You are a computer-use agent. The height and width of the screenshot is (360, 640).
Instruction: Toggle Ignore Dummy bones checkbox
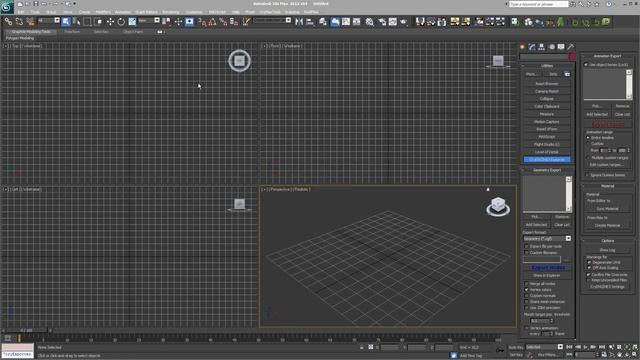(x=588, y=175)
